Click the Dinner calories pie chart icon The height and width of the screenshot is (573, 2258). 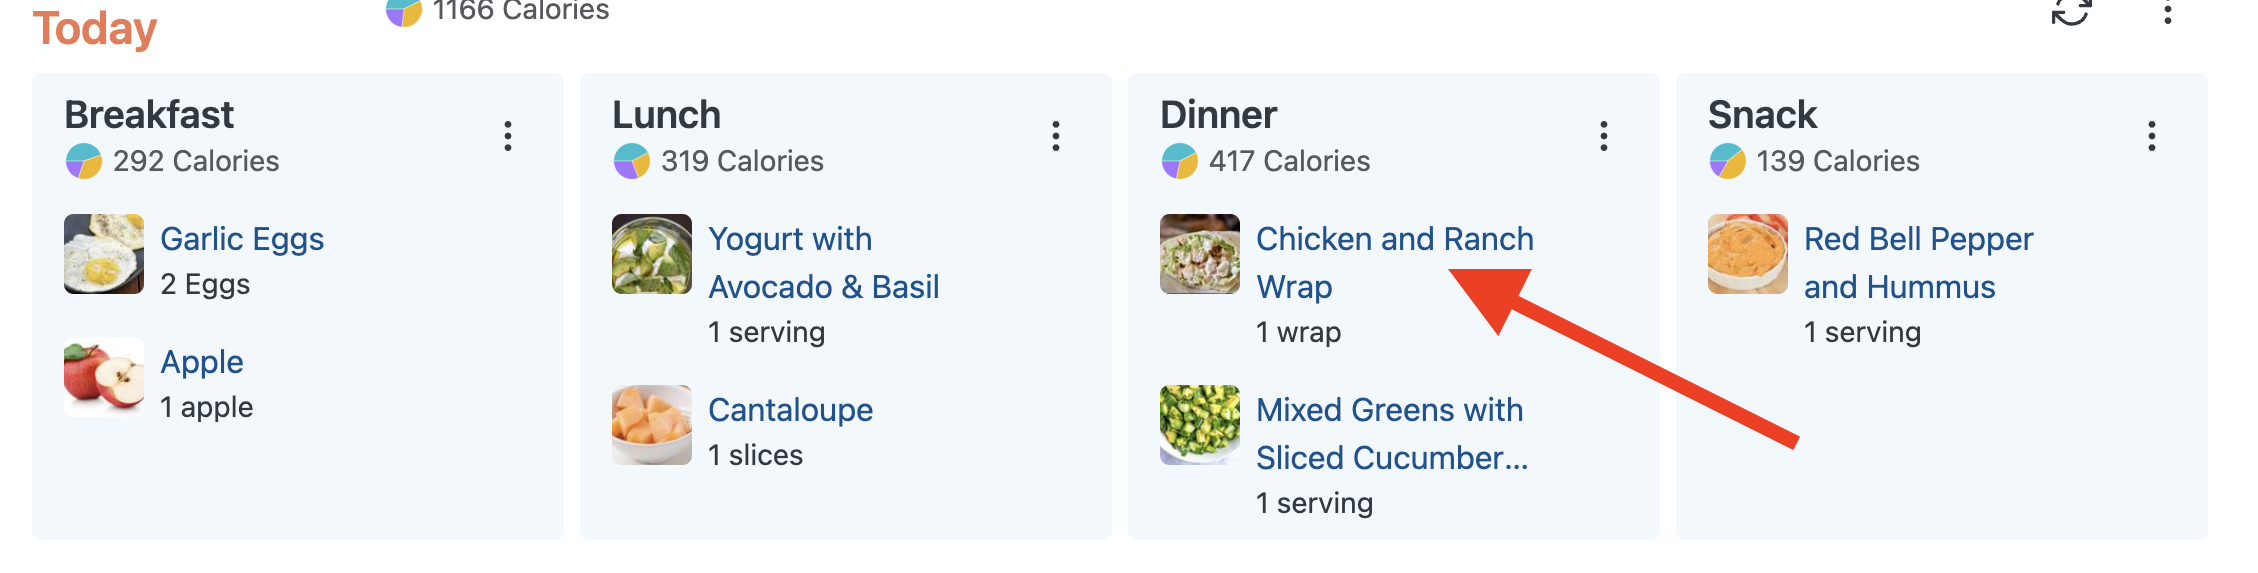click(1180, 161)
